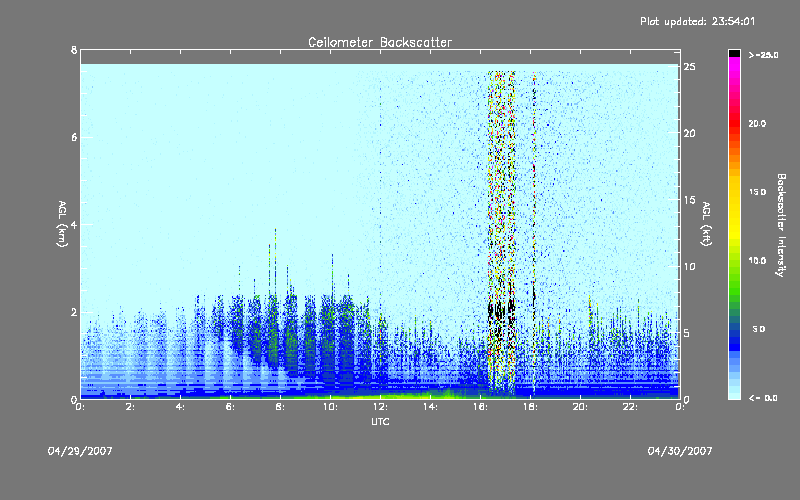
Task: Click the "2" km tick label on the left axis
Action: [74, 312]
